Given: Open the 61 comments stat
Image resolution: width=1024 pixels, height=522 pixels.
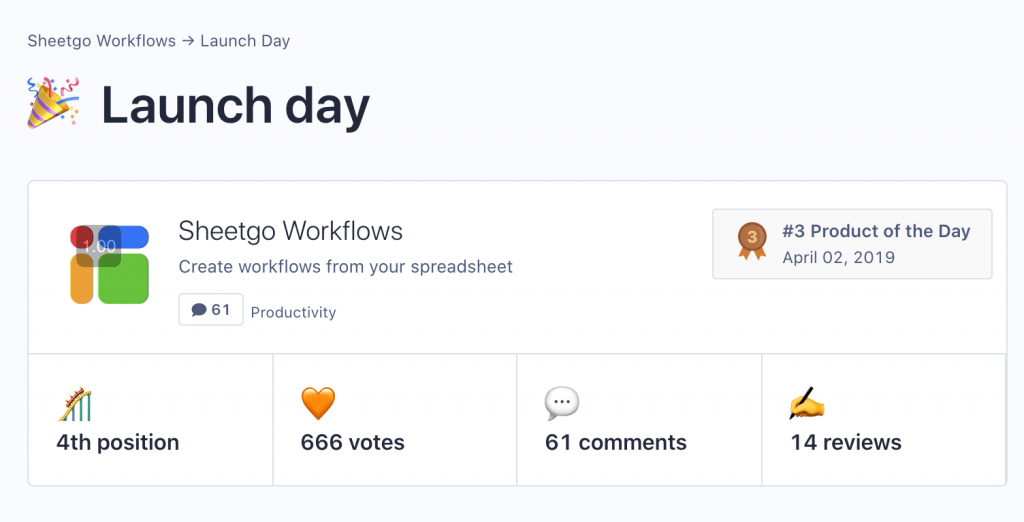Looking at the screenshot, I should click(x=616, y=442).
